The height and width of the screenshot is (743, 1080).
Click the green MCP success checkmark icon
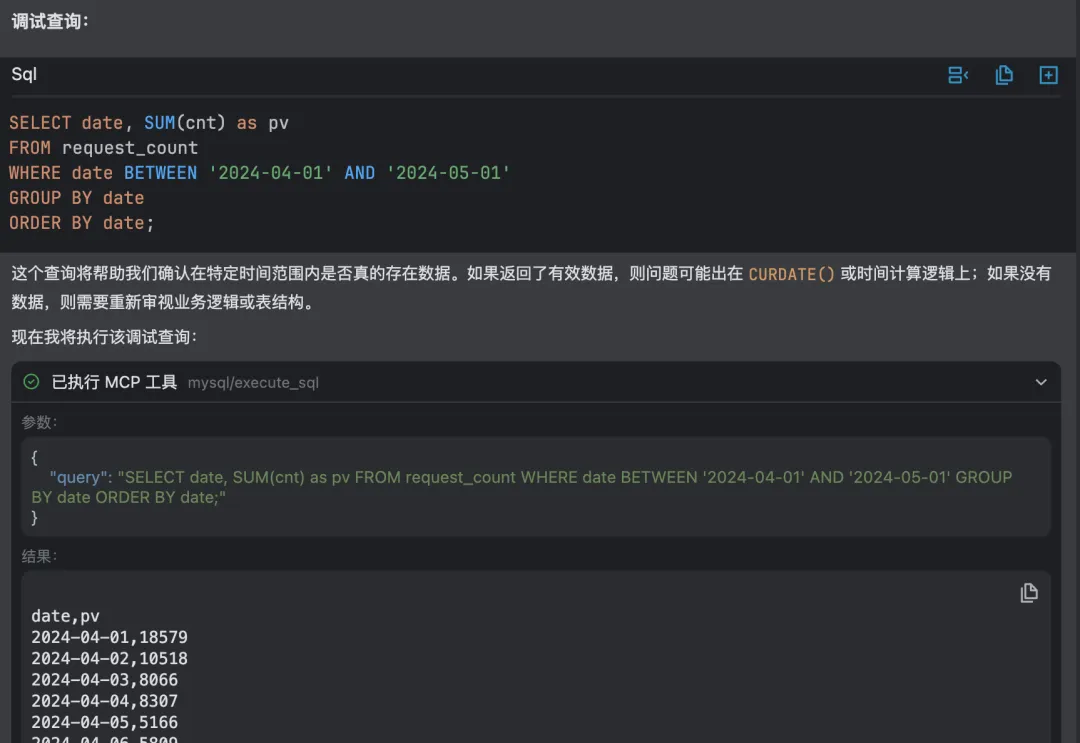pyautogui.click(x=31, y=381)
